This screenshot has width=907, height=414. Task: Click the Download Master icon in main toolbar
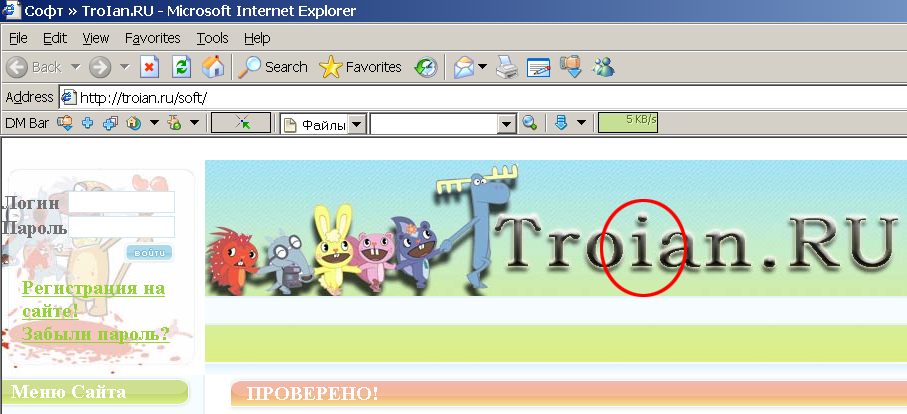tap(570, 67)
